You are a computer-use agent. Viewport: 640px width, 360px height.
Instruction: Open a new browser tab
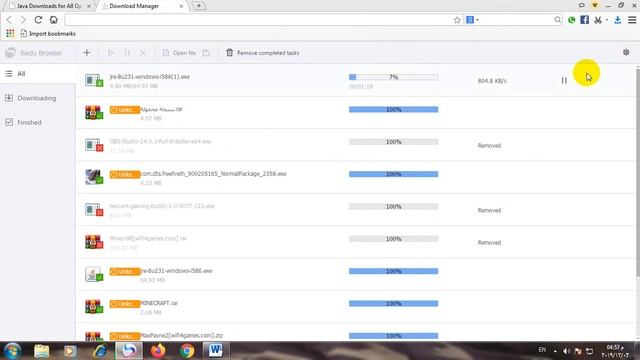pyautogui.click(x=199, y=6)
